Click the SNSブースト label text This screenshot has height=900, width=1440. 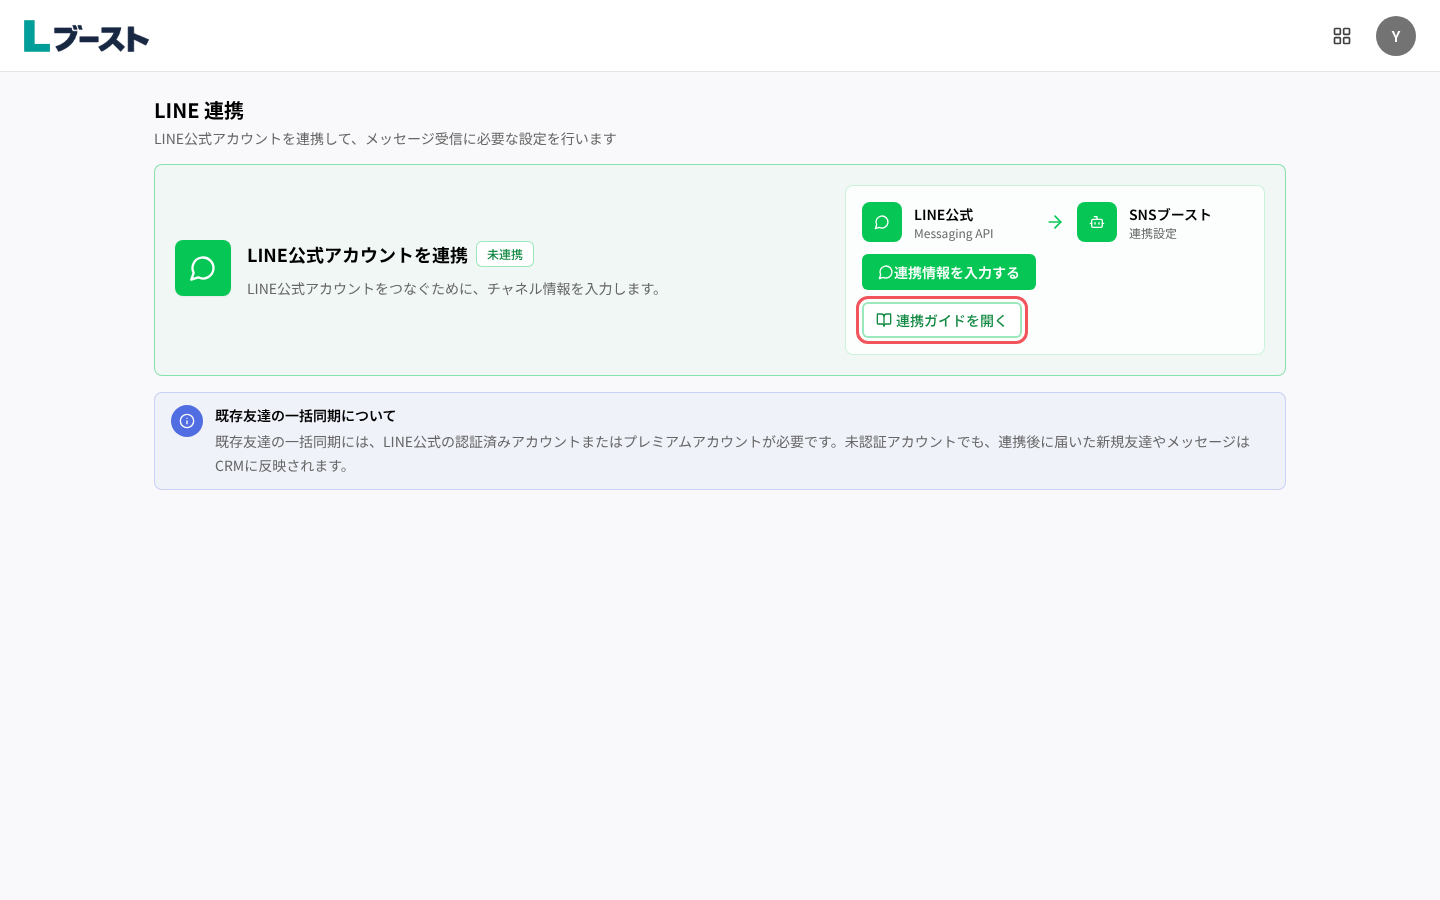click(1170, 215)
